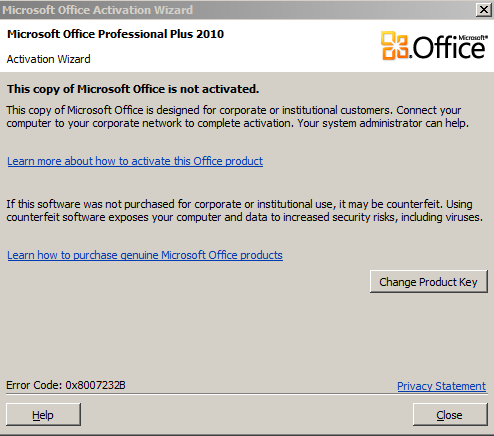The width and height of the screenshot is (494, 436).
Task: Close the wizard using the title bar X
Action: click(x=483, y=10)
